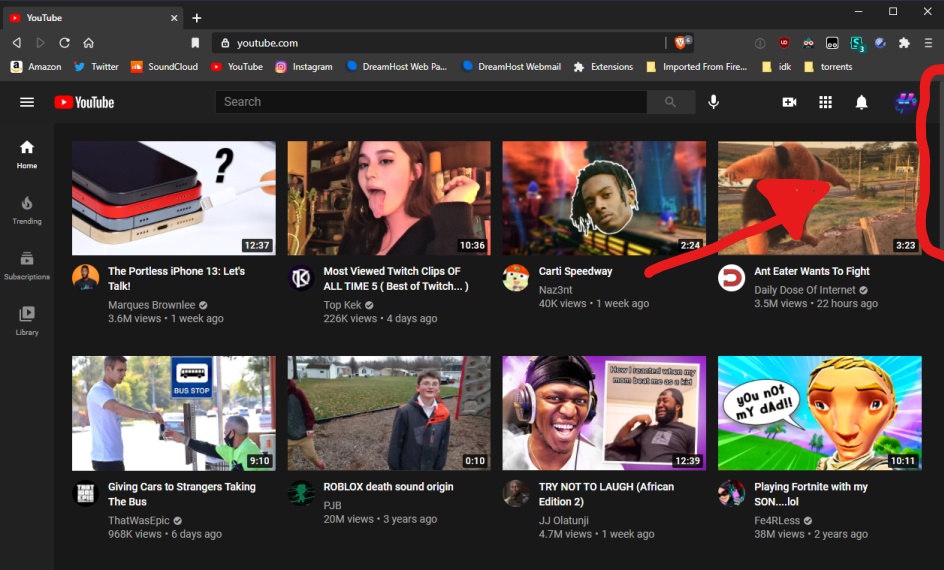944x570 pixels.
Task: Open the Extensions bookmark
Action: (603, 67)
